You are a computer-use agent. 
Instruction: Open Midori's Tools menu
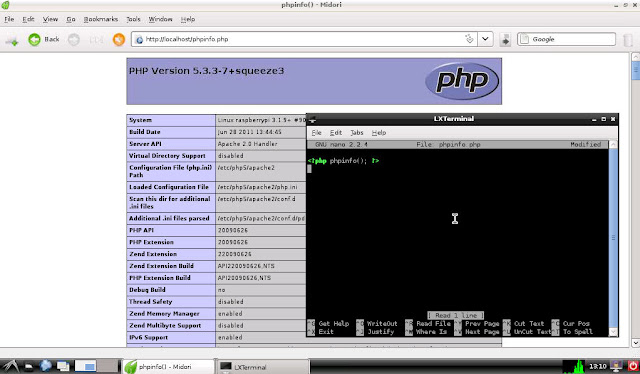(133, 19)
